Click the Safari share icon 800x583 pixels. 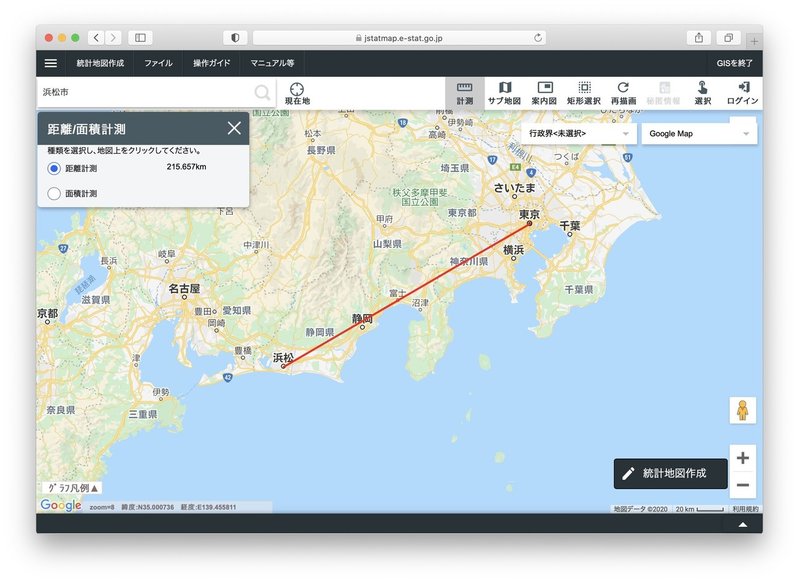699,38
